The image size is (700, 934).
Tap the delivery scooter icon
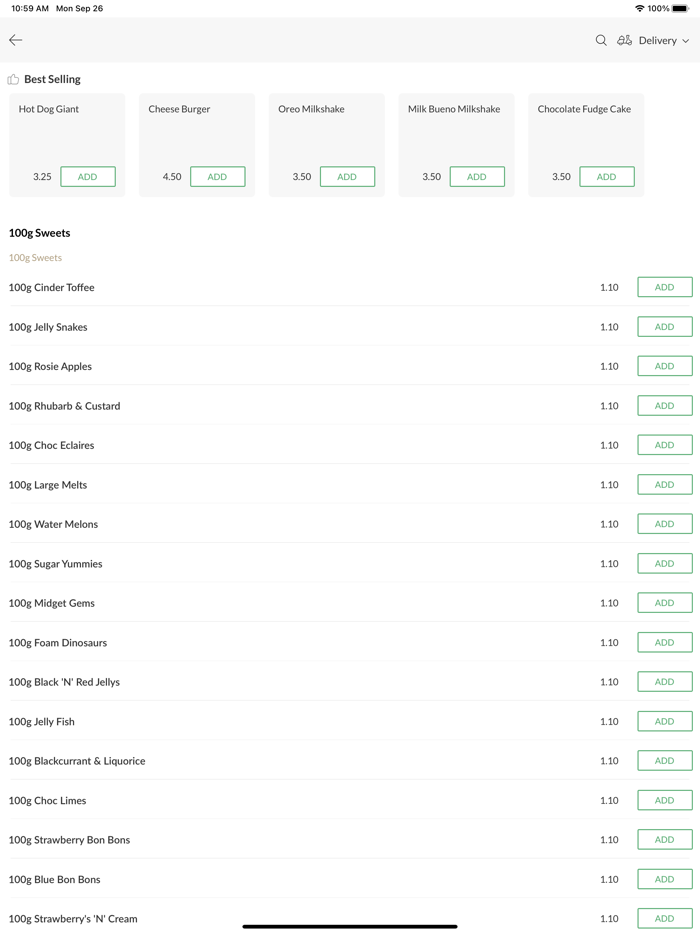pos(624,40)
